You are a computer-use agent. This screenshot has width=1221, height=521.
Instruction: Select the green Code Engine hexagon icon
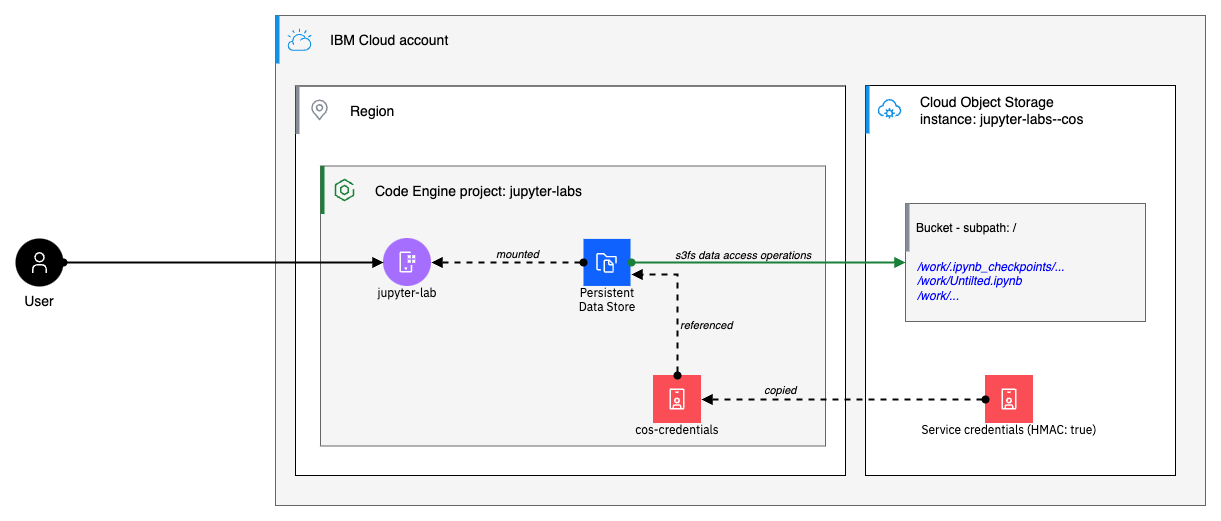tap(345, 190)
